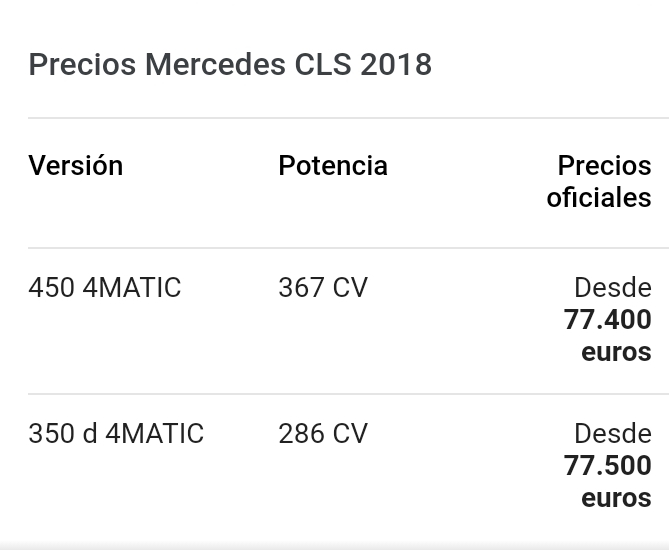669x554 pixels.
Task: Click the word oficiales in the header
Action: tap(599, 198)
